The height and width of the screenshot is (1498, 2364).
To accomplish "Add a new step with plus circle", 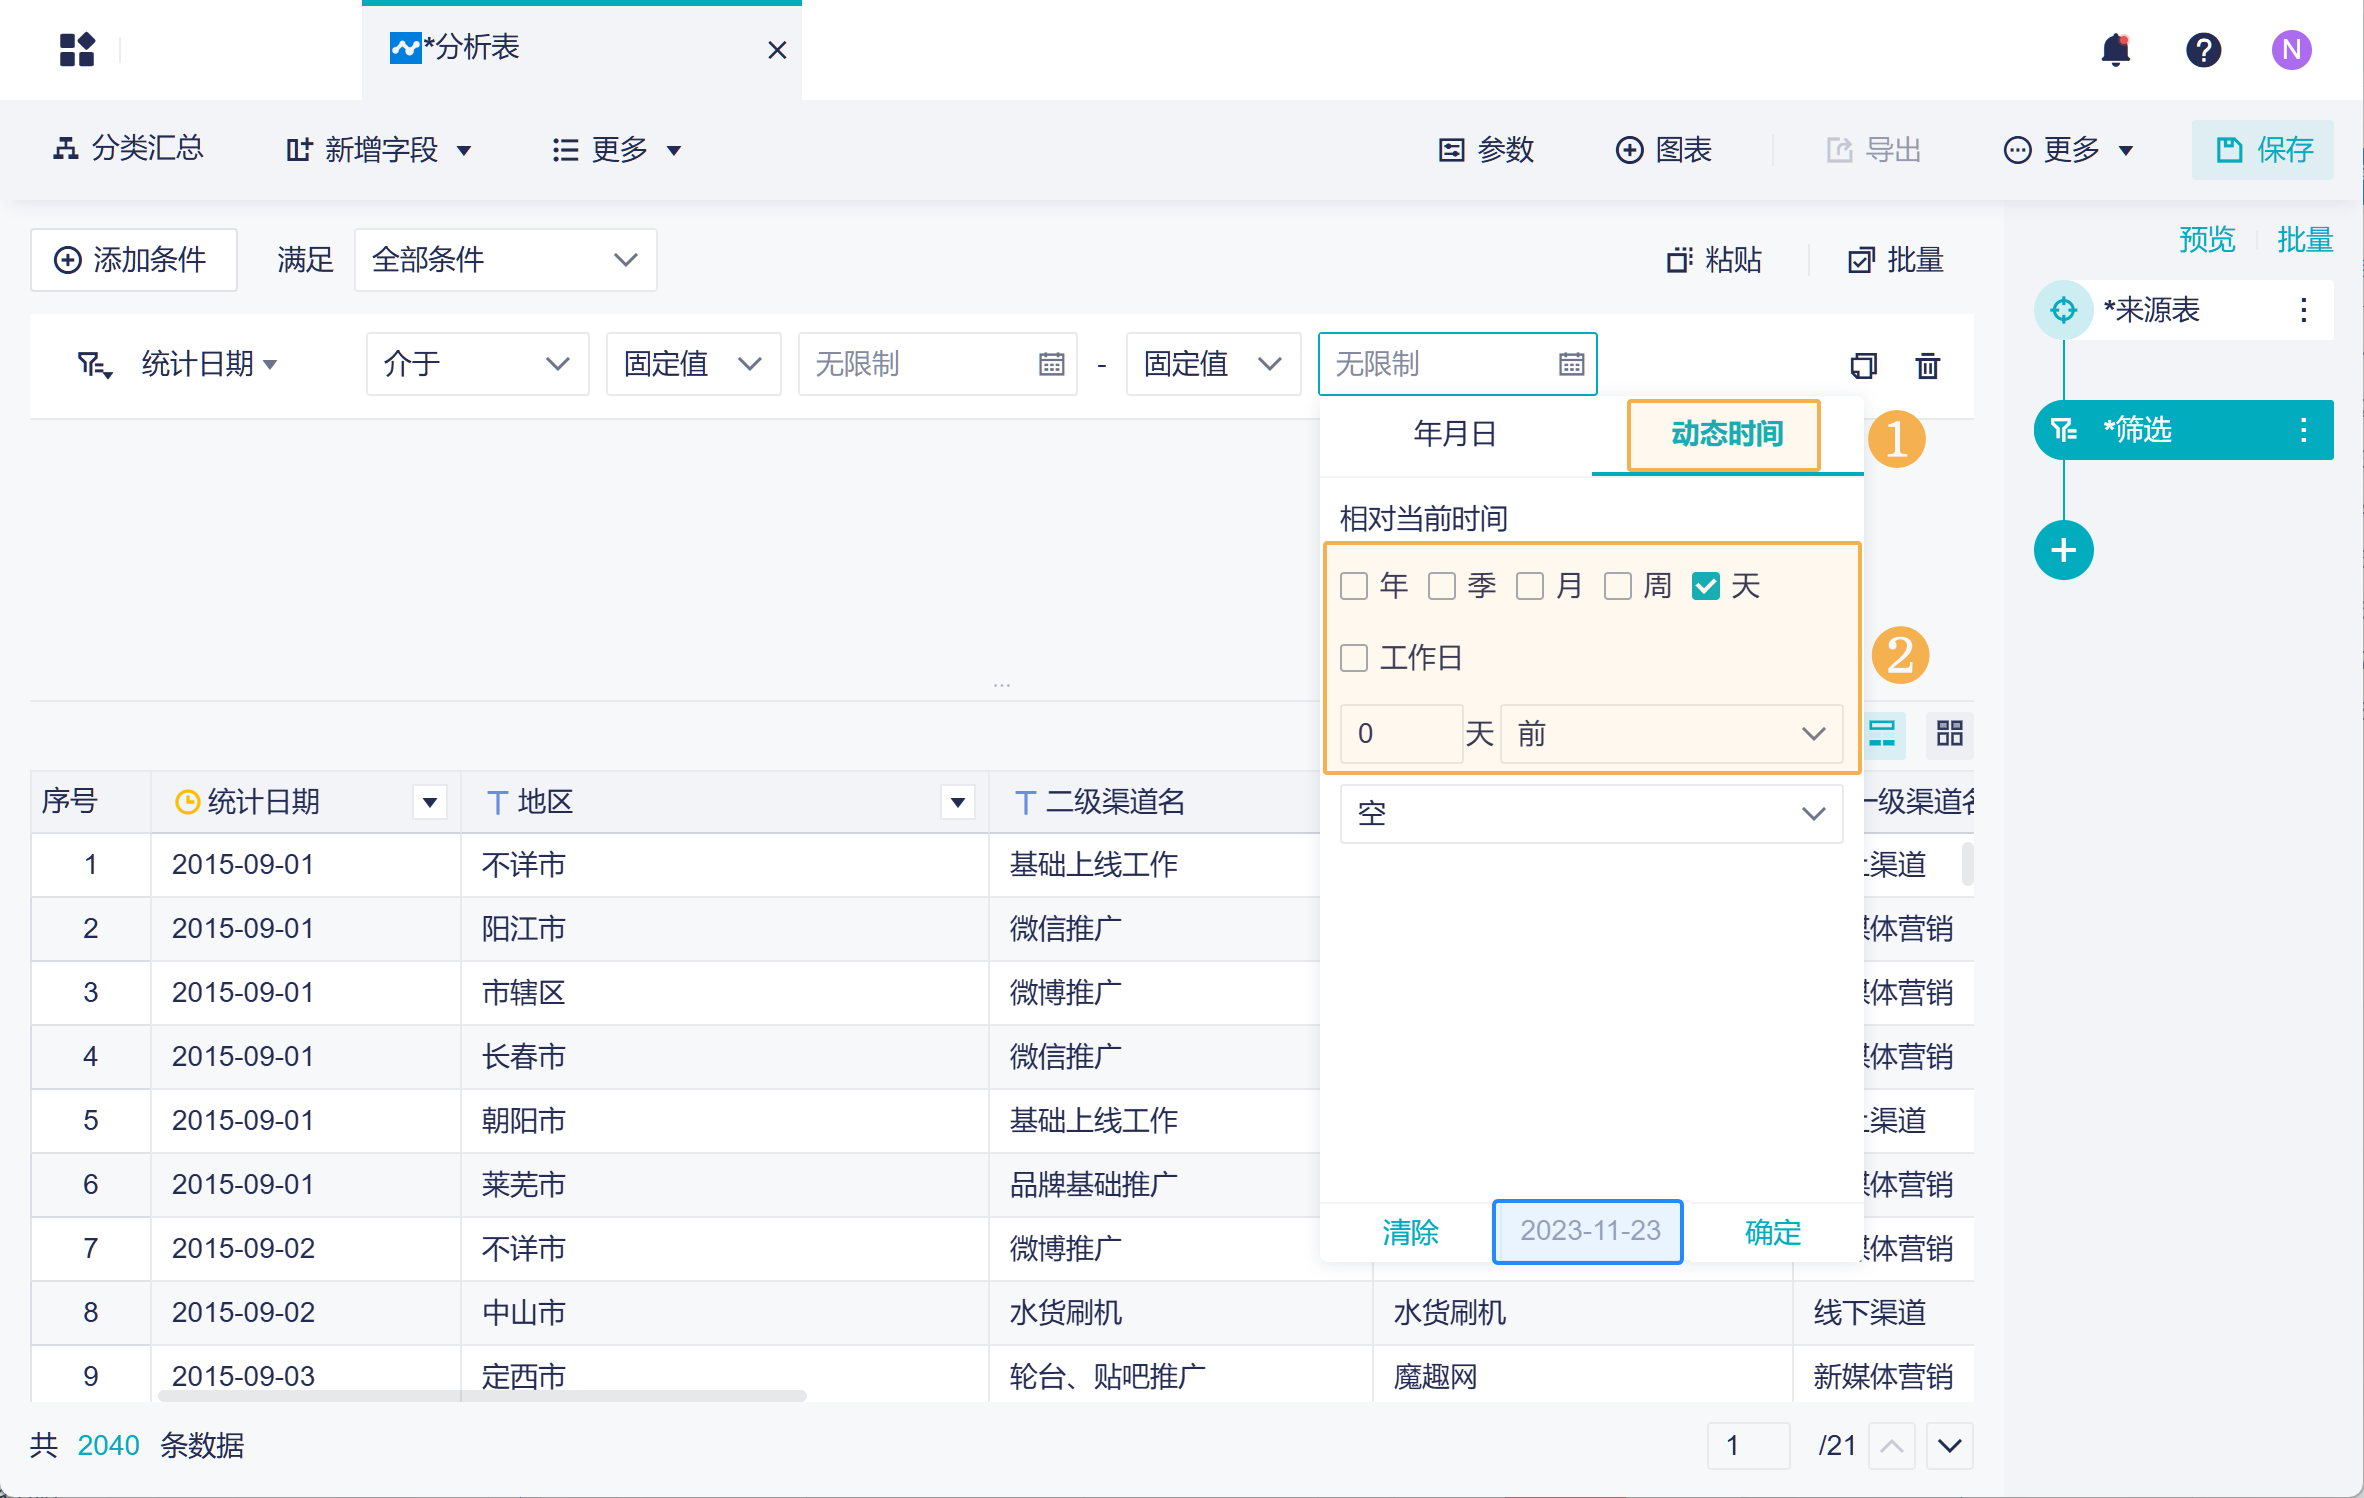I will (2063, 550).
